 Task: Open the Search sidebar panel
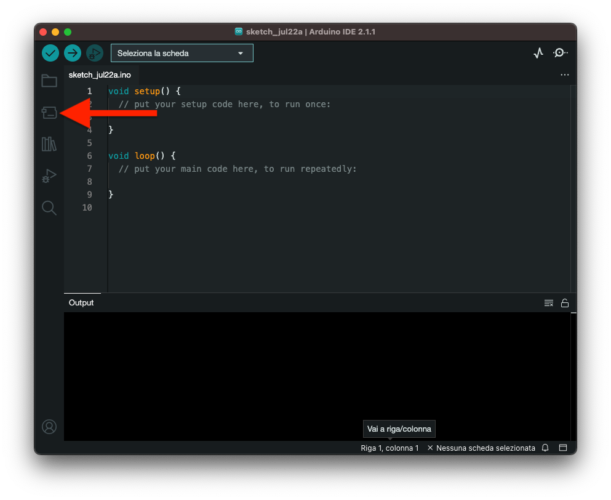click(x=49, y=208)
